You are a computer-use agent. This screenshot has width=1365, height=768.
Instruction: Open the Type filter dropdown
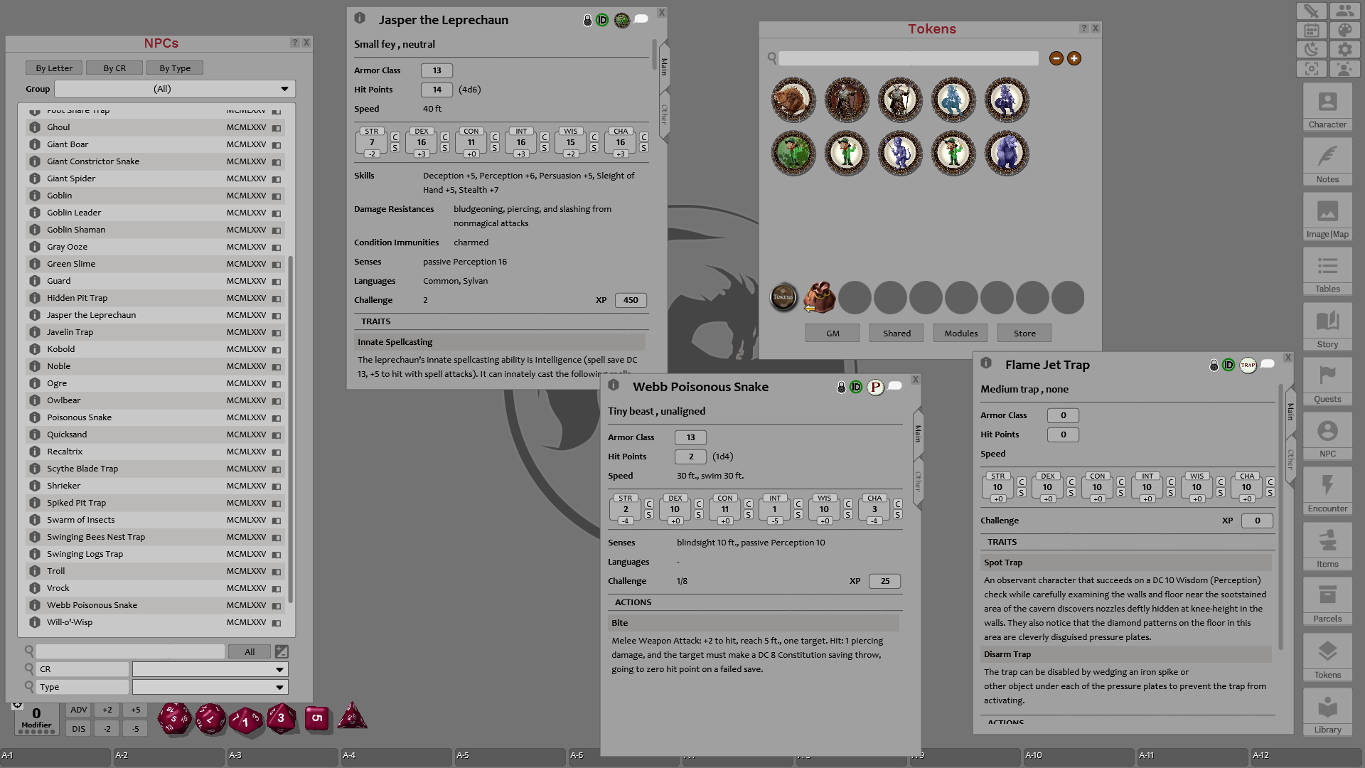point(209,687)
